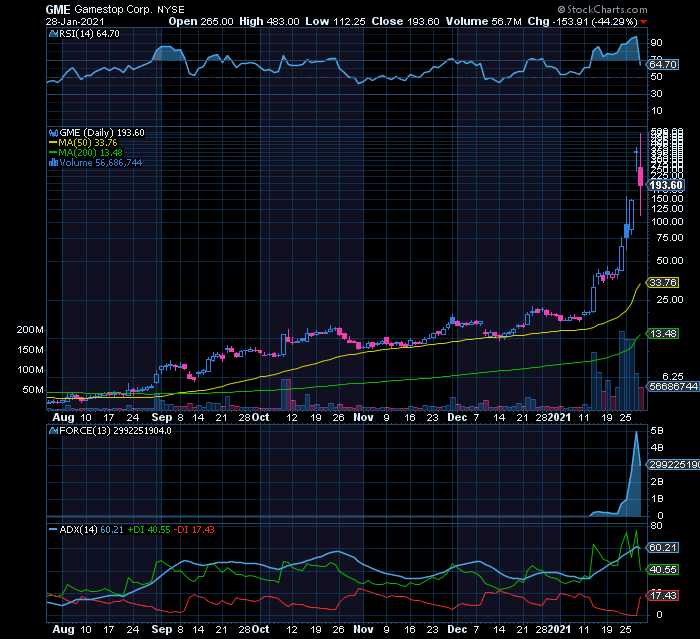The width and height of the screenshot is (700, 639).
Task: Click the Volume 56.7M header value
Action: pos(483,21)
